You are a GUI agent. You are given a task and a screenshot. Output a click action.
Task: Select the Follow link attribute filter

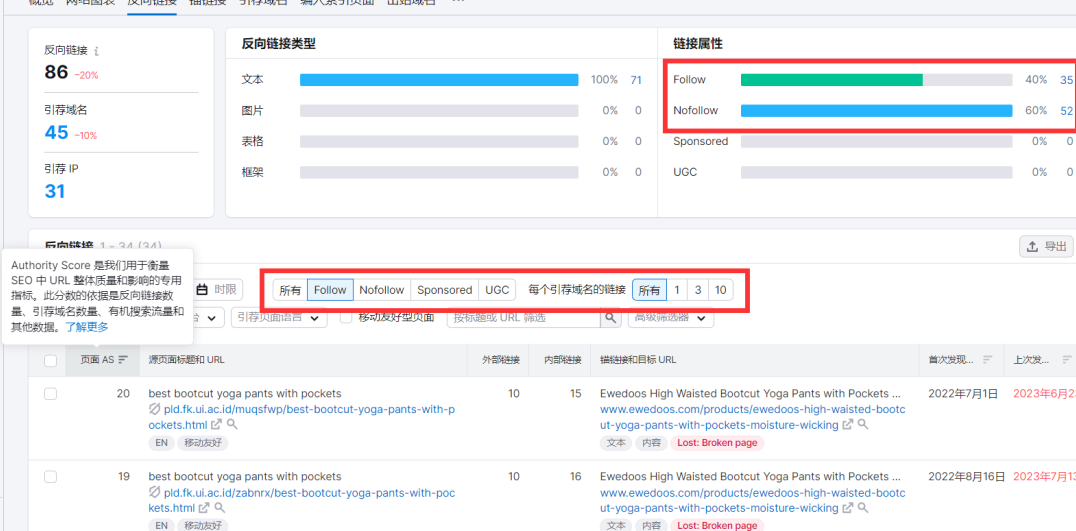[x=330, y=290]
